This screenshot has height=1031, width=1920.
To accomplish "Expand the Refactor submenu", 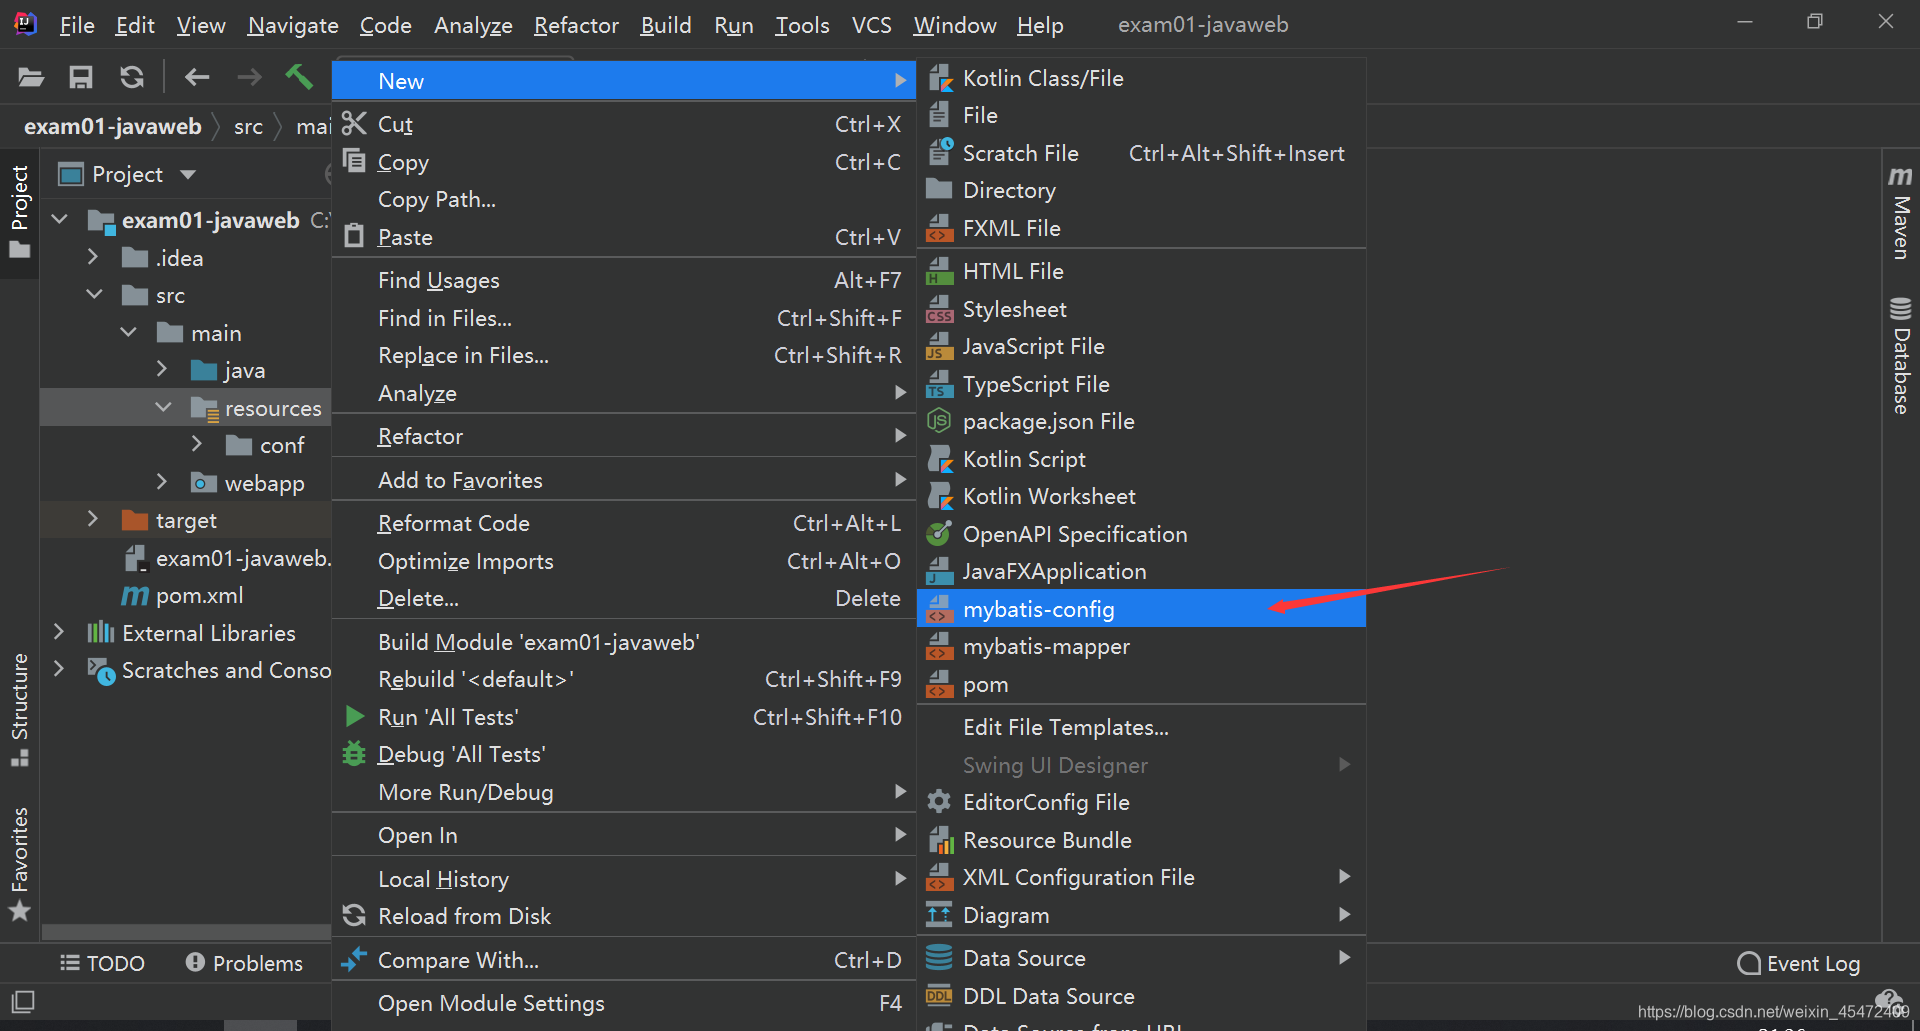I will [x=623, y=436].
